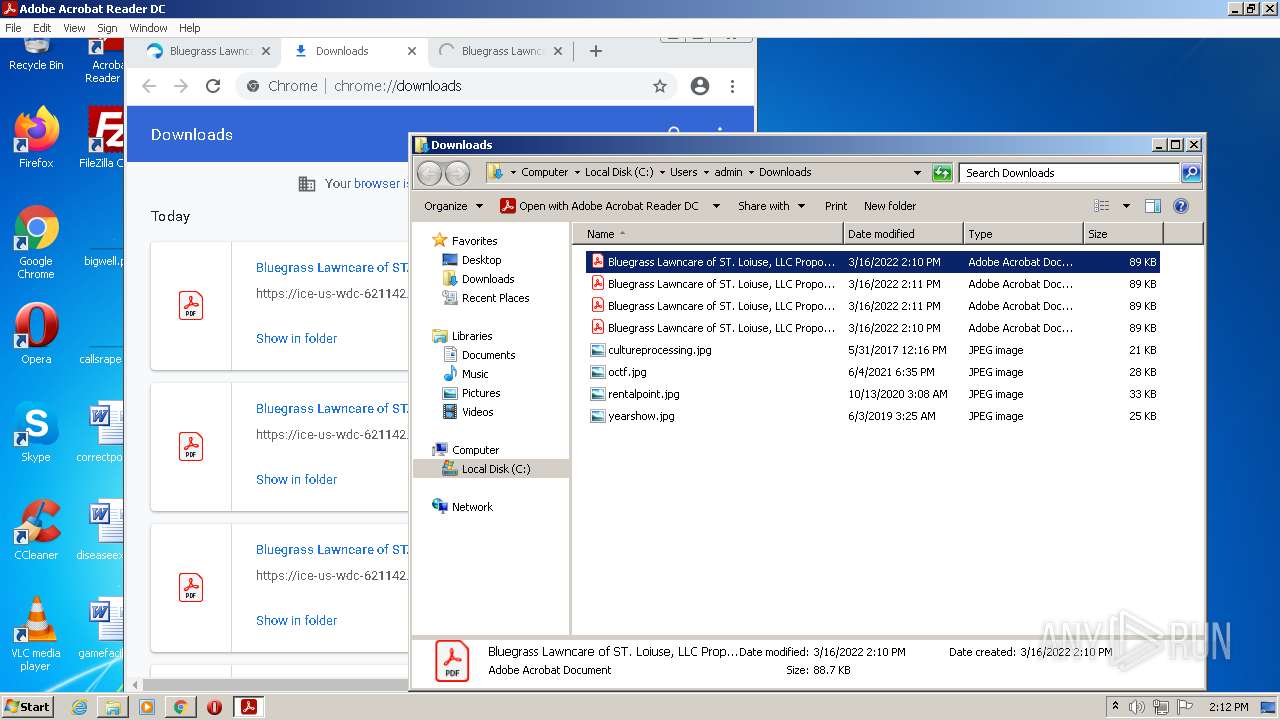Click the Explorer help question-mark icon

[1181, 206]
